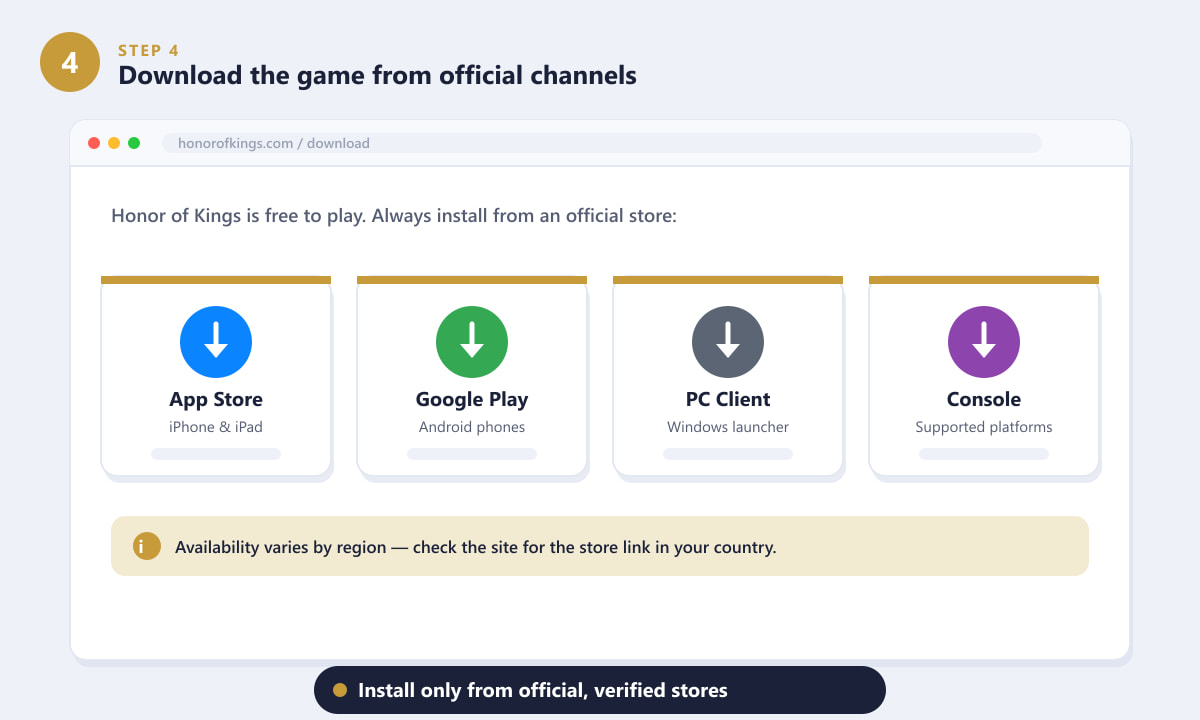Click the 'Availability varies by region' notice text
Viewport: 1200px width, 720px height.
[x=476, y=547]
